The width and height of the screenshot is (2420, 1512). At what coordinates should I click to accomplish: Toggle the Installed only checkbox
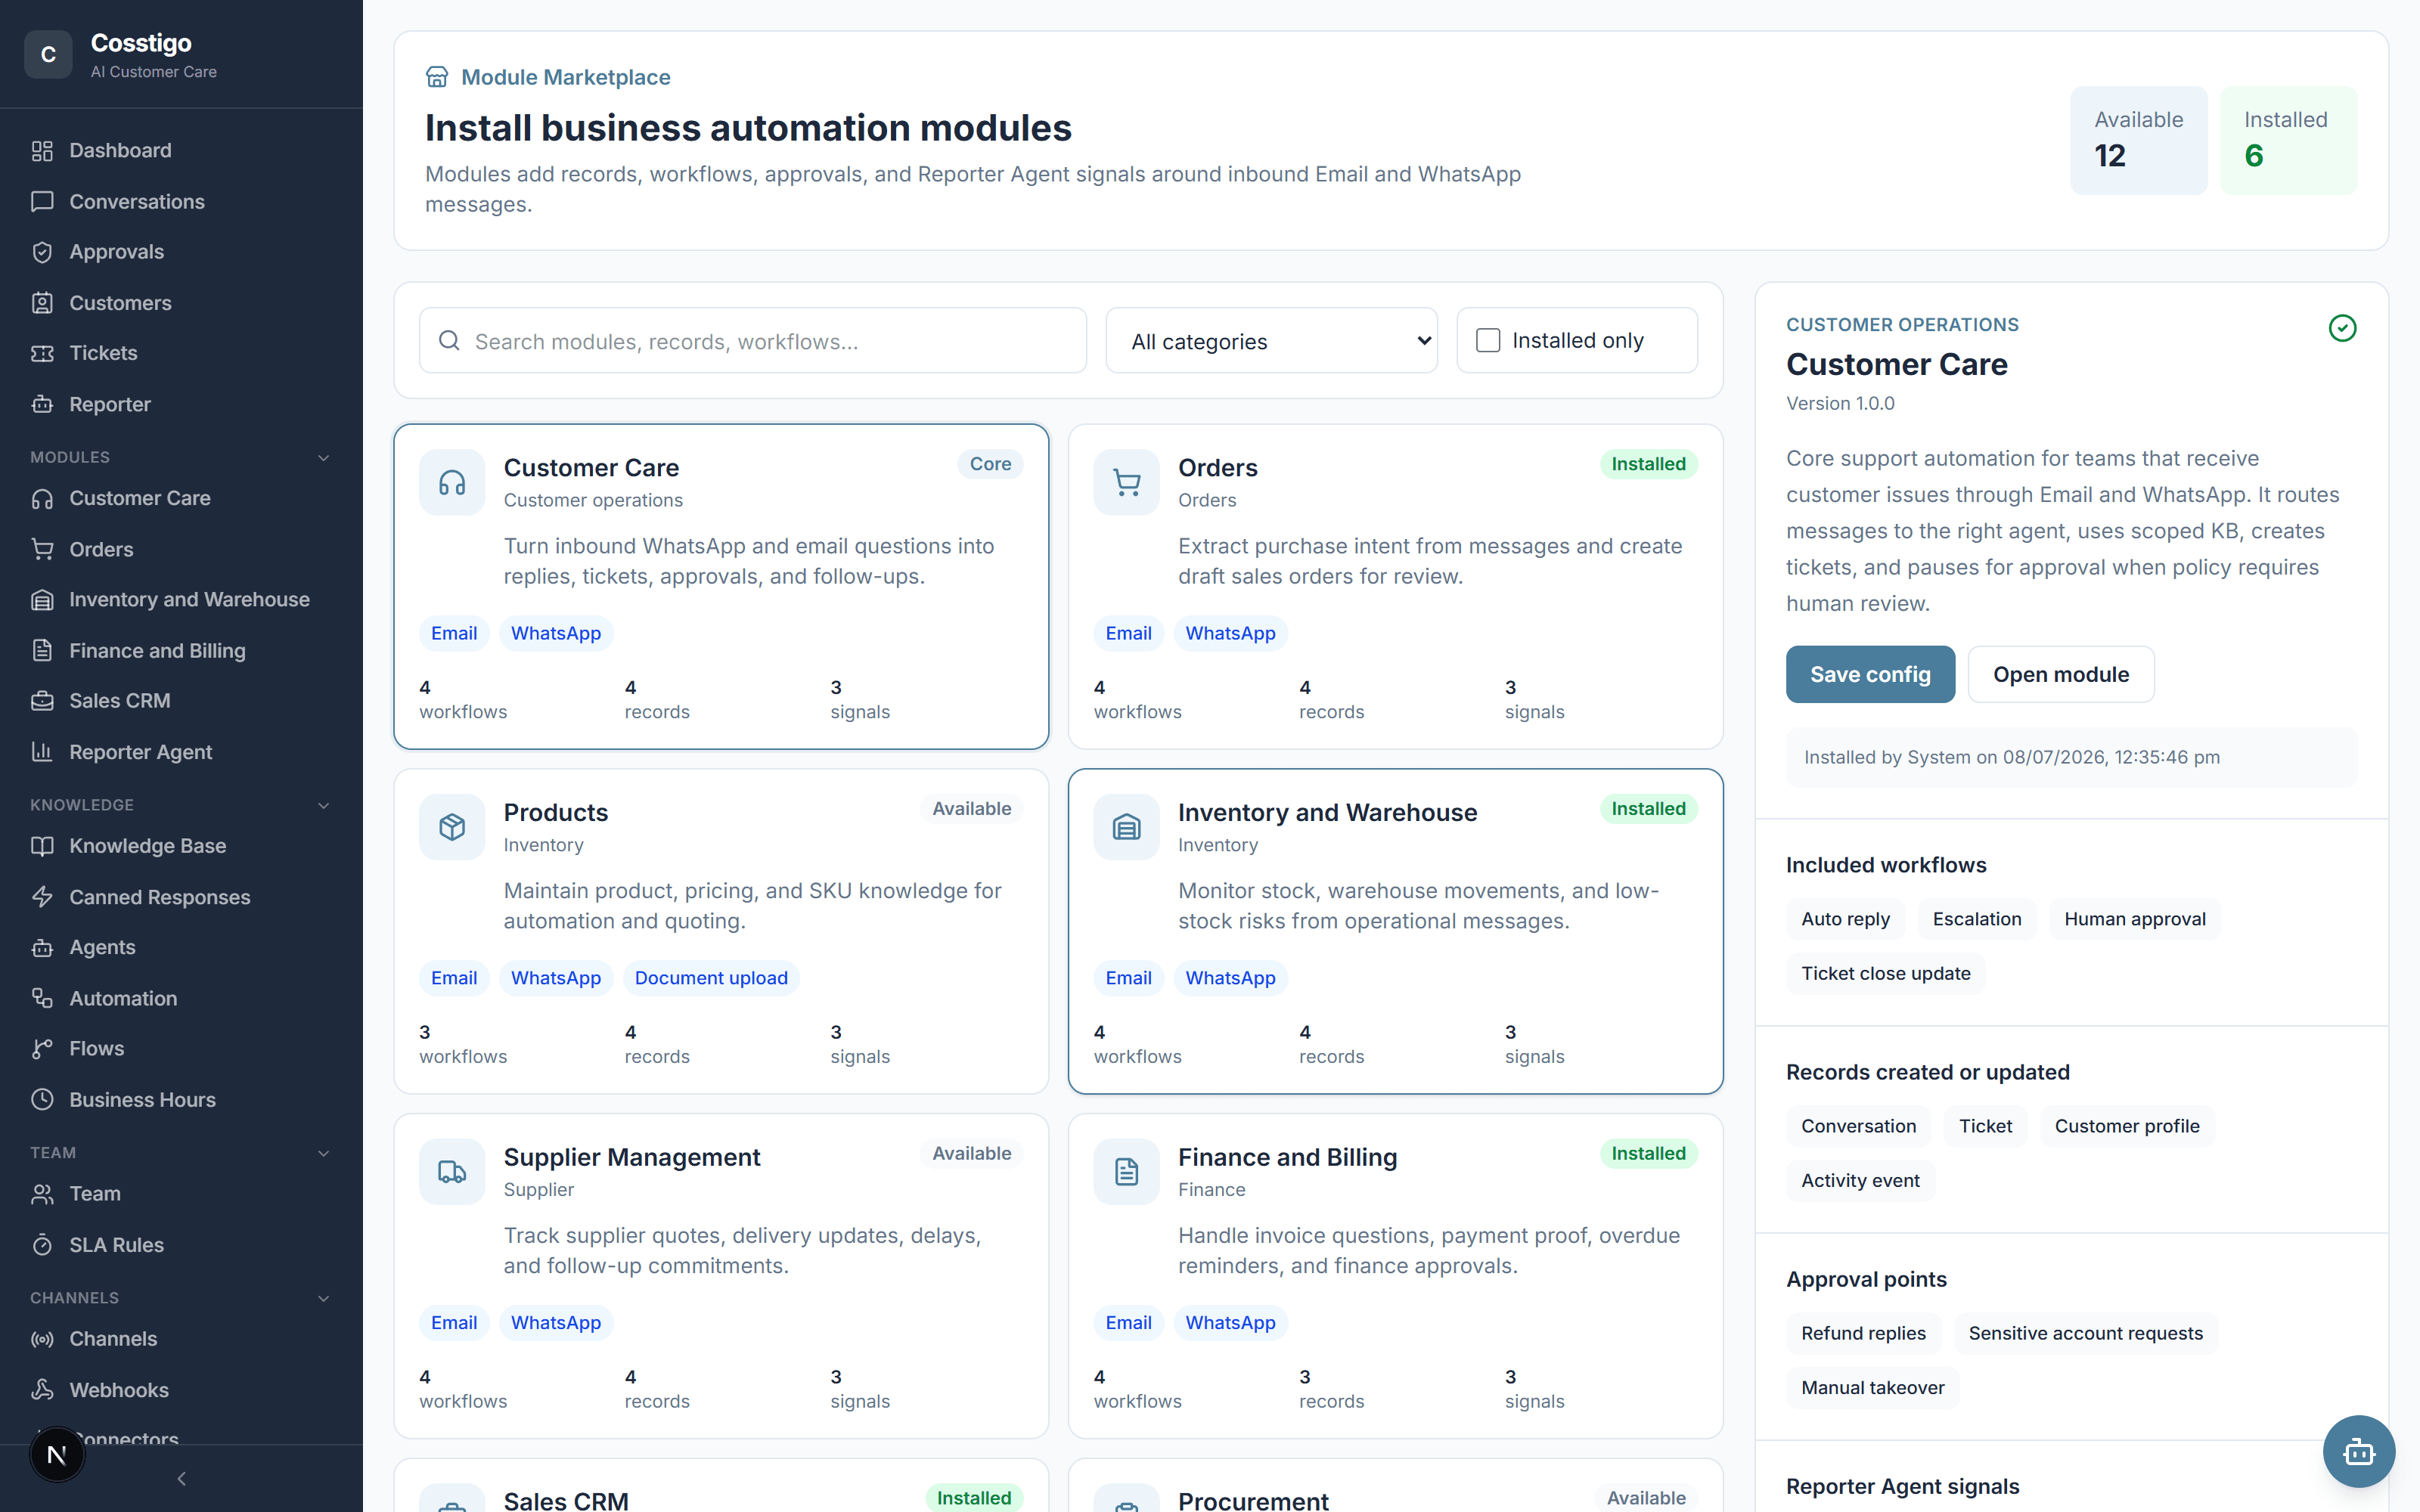pos(1488,340)
